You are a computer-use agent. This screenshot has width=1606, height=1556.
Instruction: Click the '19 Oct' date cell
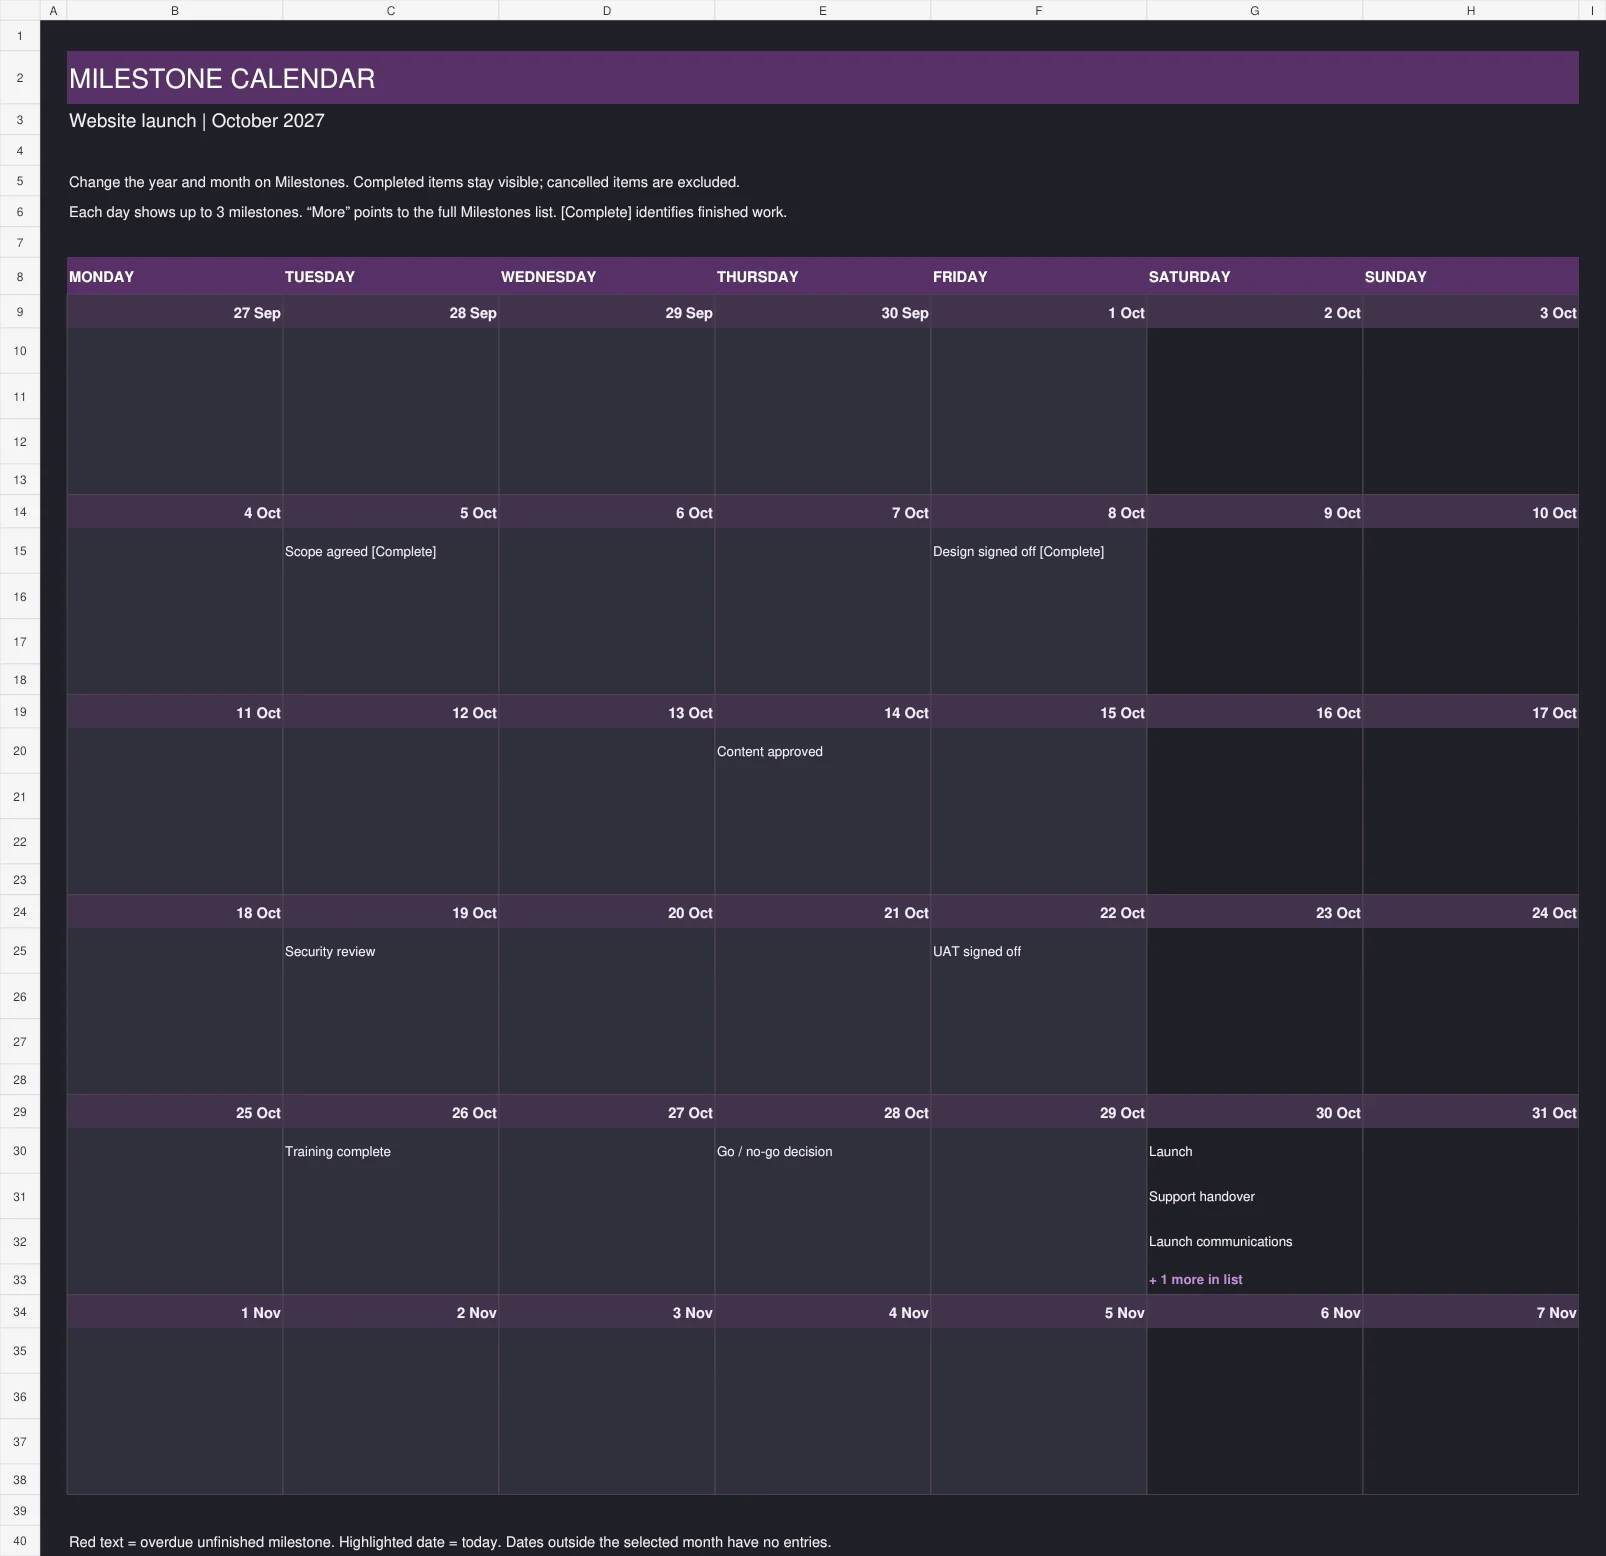coord(391,912)
